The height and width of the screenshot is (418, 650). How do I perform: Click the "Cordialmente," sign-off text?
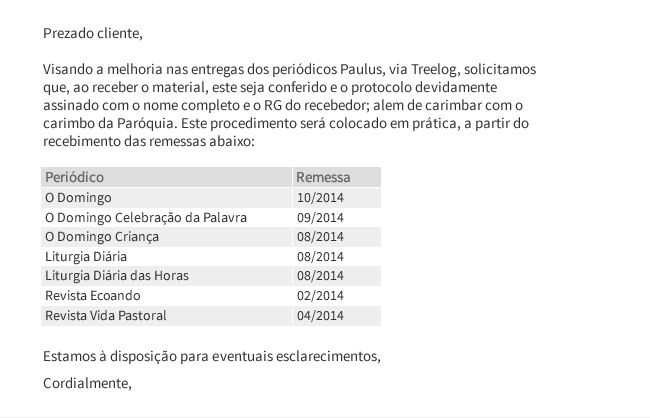88,382
